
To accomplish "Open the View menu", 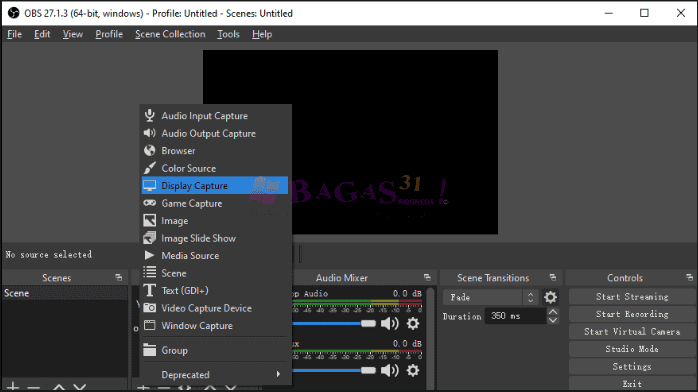I will 73,34.
